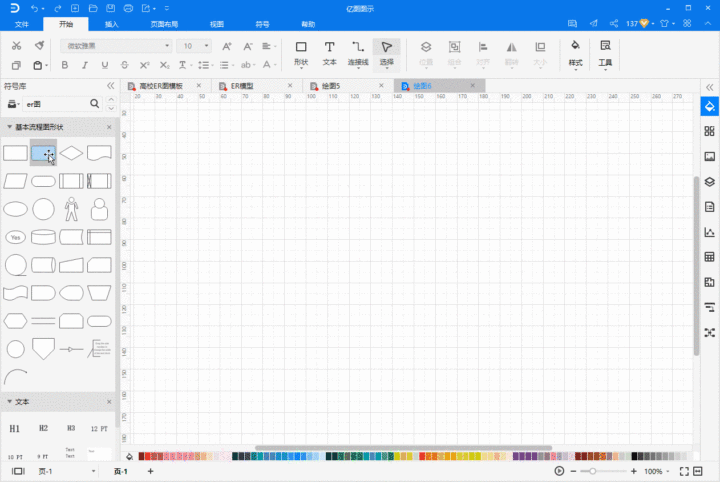Select the Text tool

click(x=329, y=54)
